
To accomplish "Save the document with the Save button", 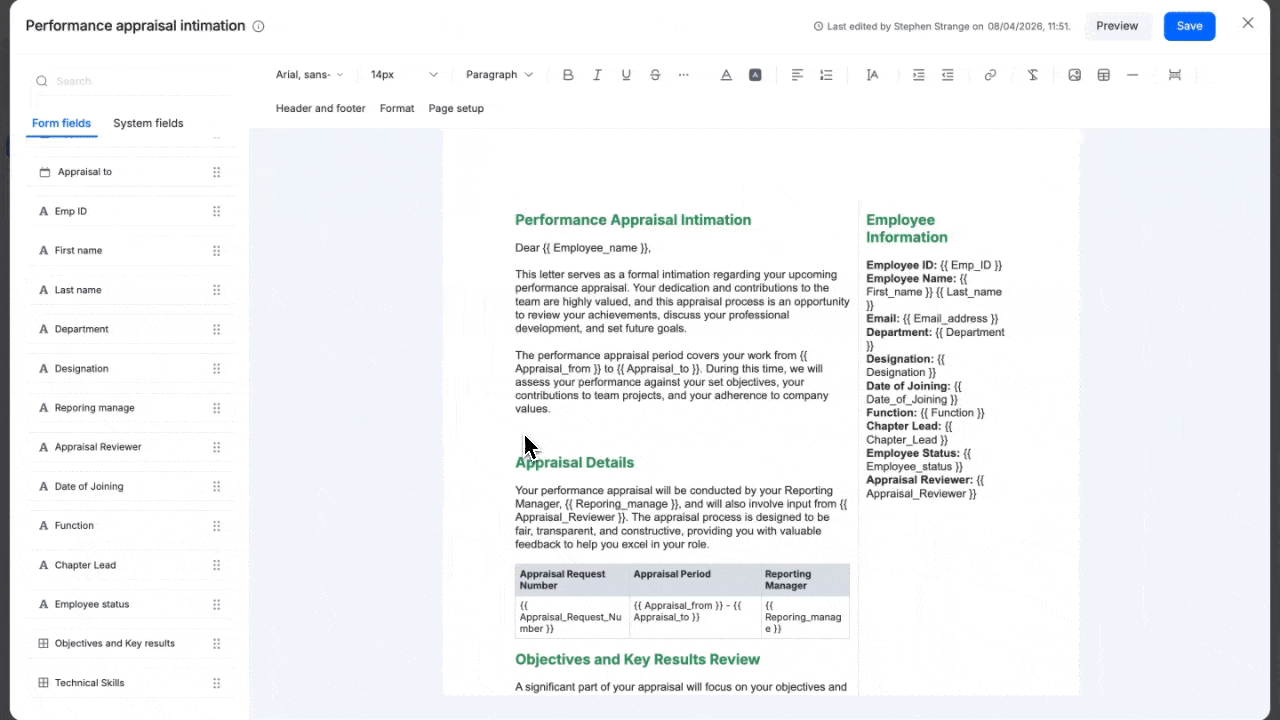I will [x=1189, y=26].
